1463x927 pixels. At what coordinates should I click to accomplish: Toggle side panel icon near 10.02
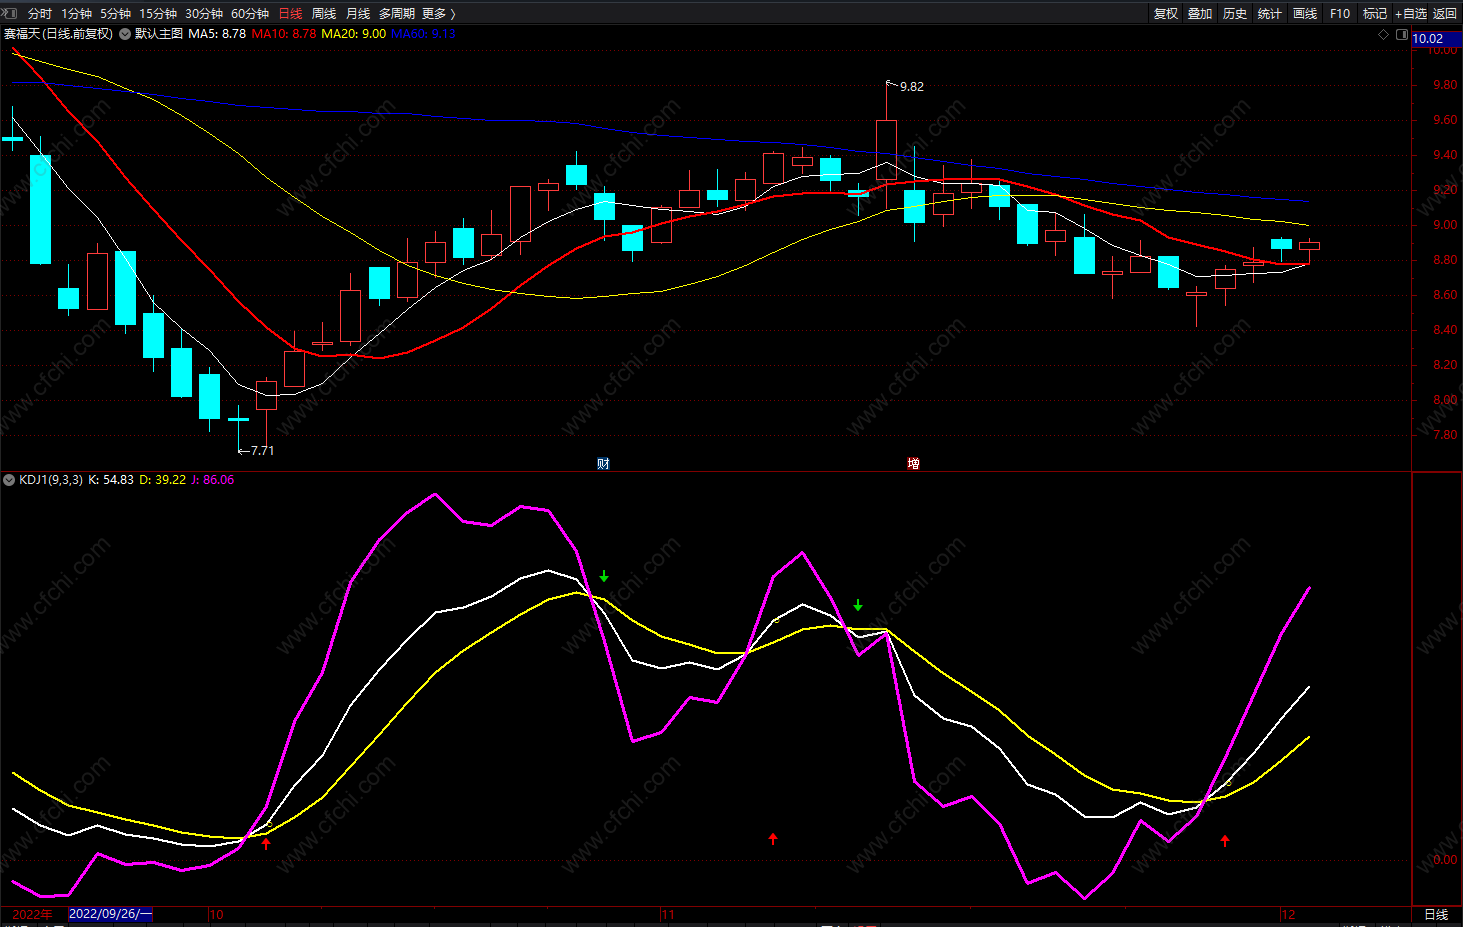1401,34
